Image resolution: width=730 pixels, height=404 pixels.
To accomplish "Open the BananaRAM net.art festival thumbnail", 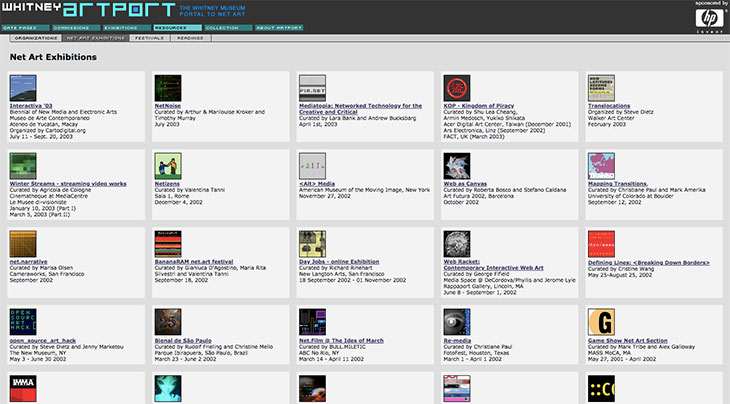I will tap(168, 244).
